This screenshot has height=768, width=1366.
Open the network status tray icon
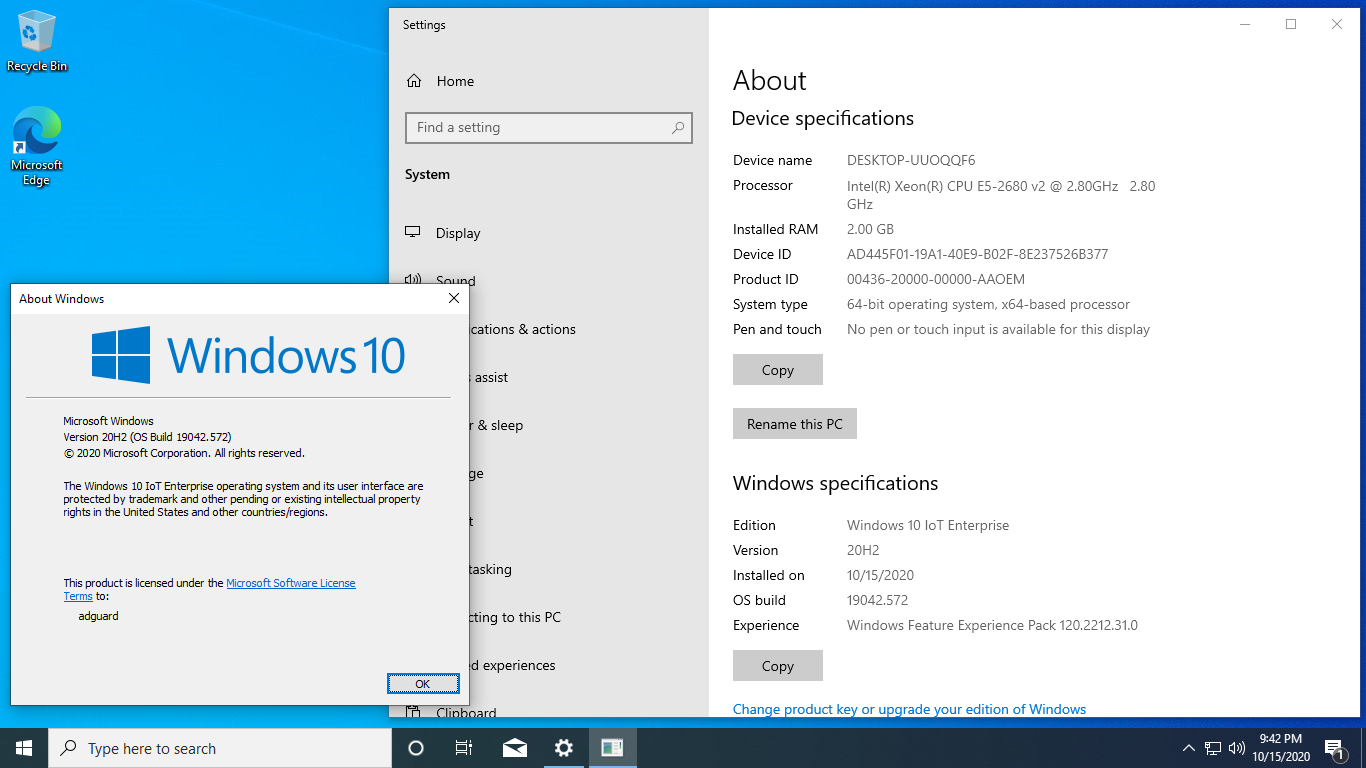pos(1213,748)
